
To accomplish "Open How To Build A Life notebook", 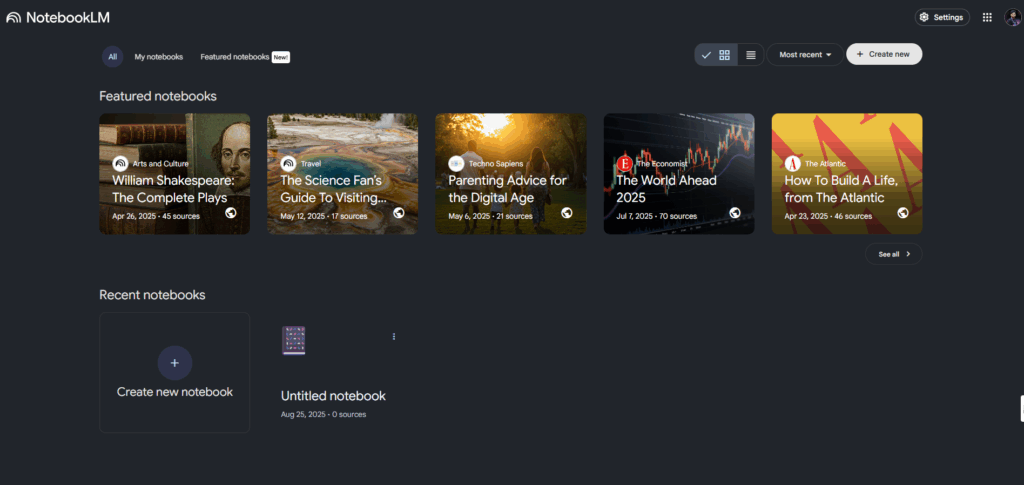I will point(847,174).
